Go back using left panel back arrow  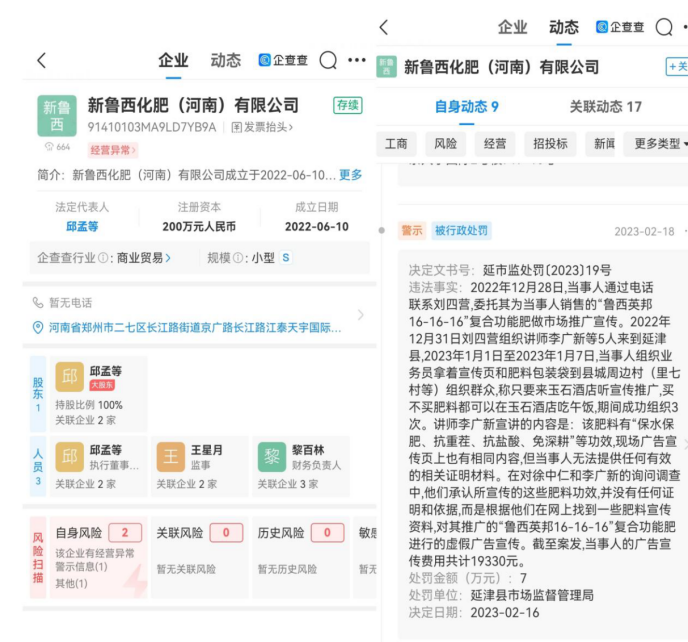pyautogui.click(x=42, y=61)
